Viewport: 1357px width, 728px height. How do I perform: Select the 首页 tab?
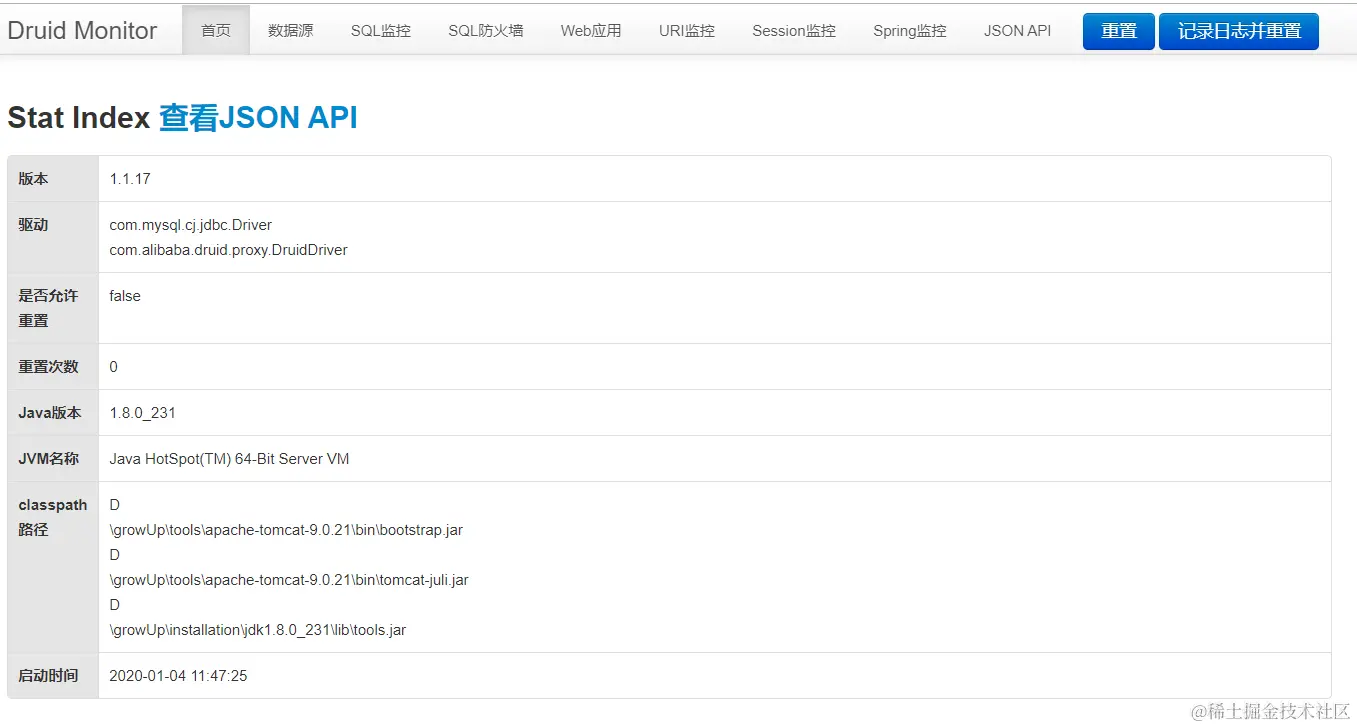(x=216, y=31)
